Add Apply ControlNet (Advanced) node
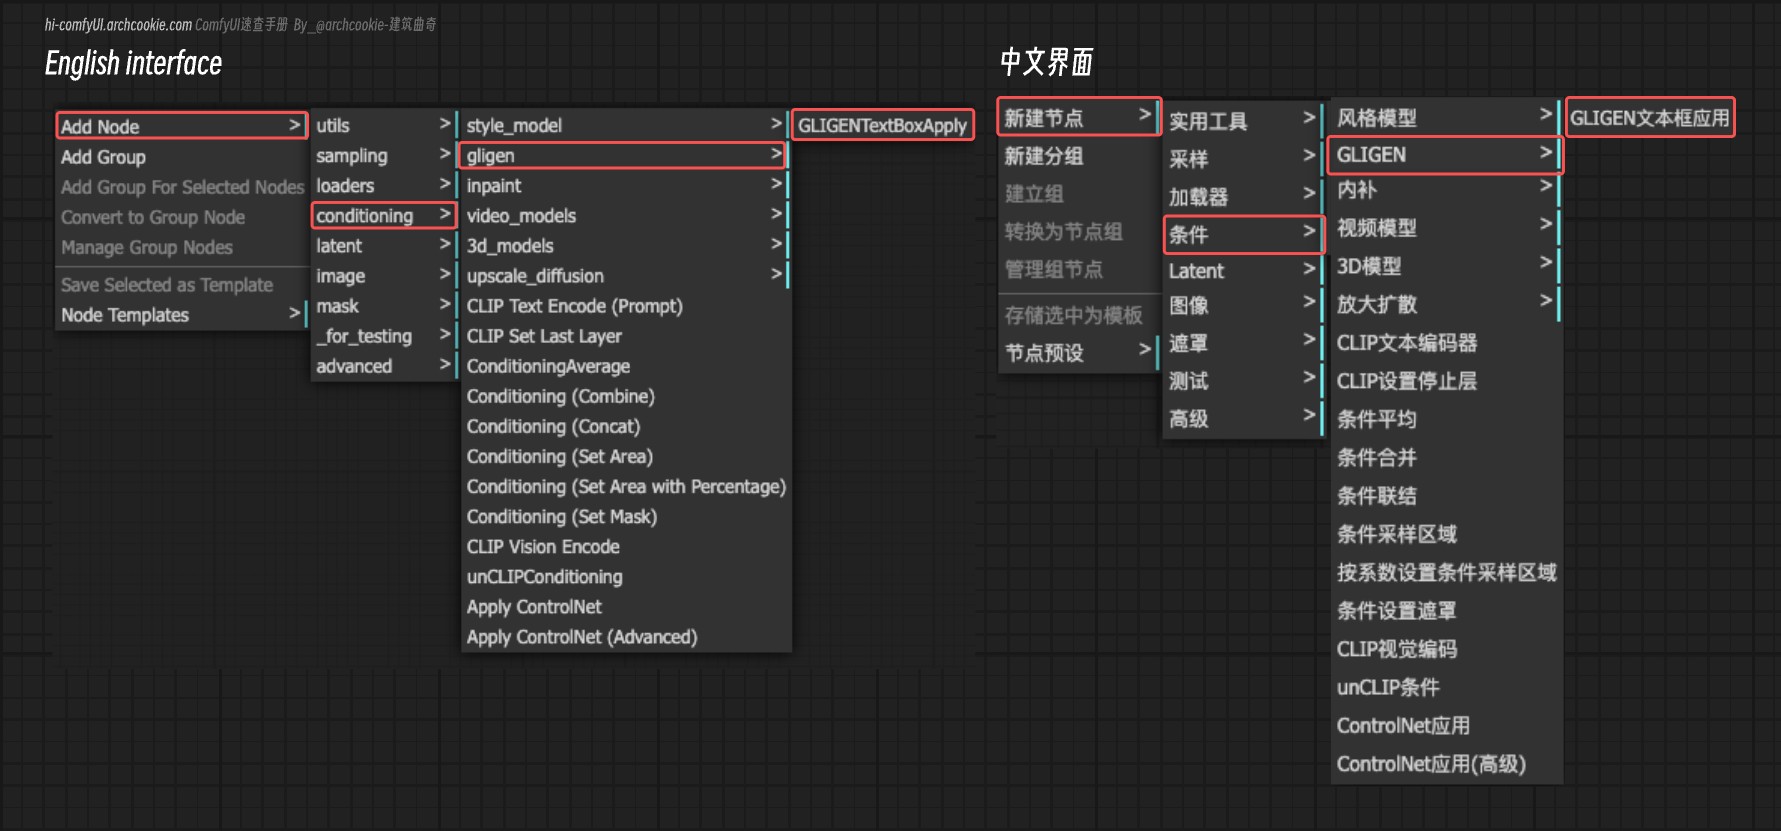The width and height of the screenshot is (1781, 831). (x=625, y=636)
